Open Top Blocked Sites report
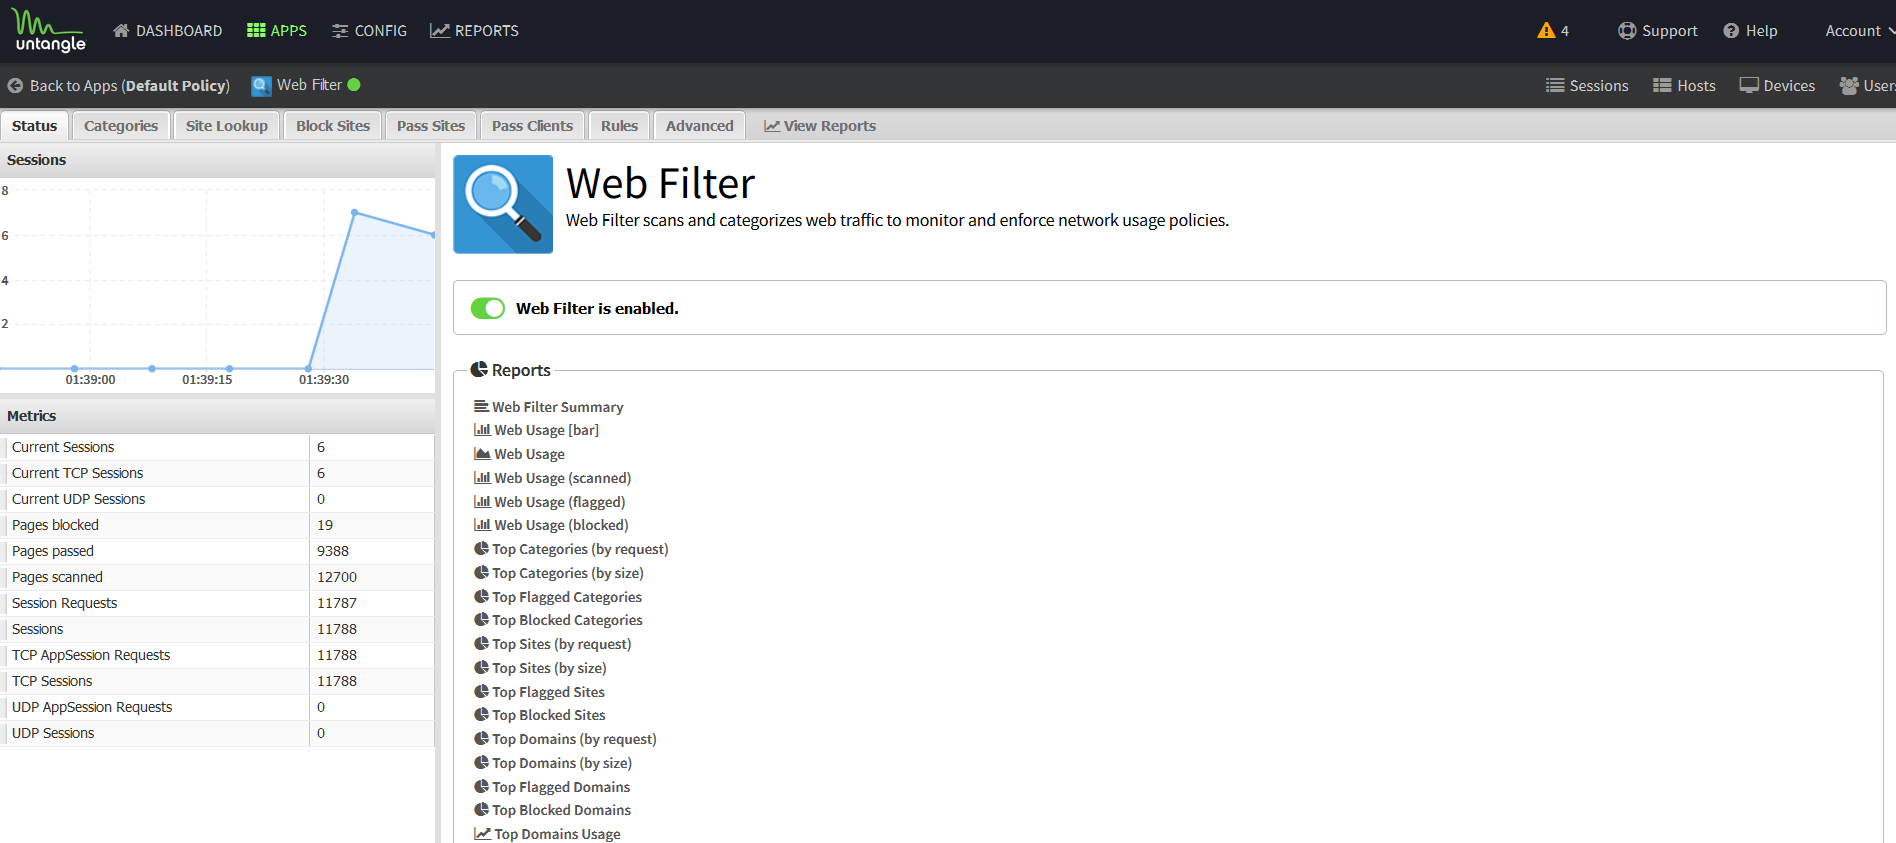The image size is (1896, 843). [x=548, y=715]
